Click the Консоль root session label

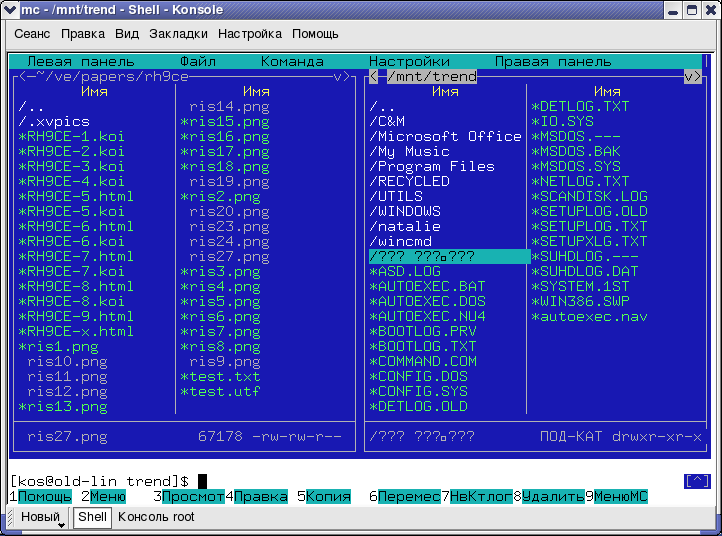156,517
